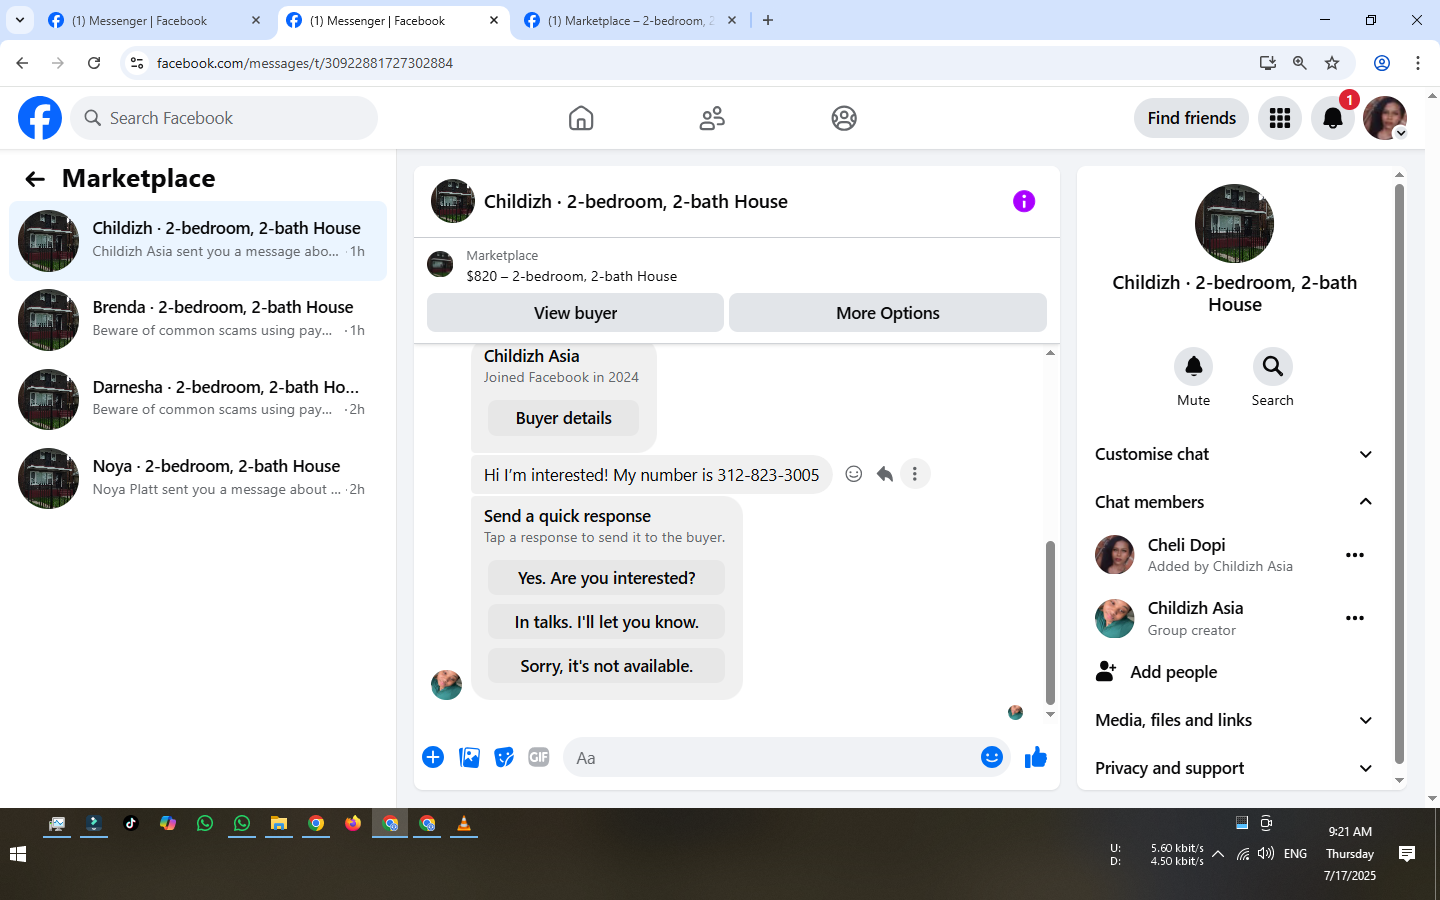Choose a sticker with the sticker icon
Viewport: 1440px width, 900px height.
504,757
